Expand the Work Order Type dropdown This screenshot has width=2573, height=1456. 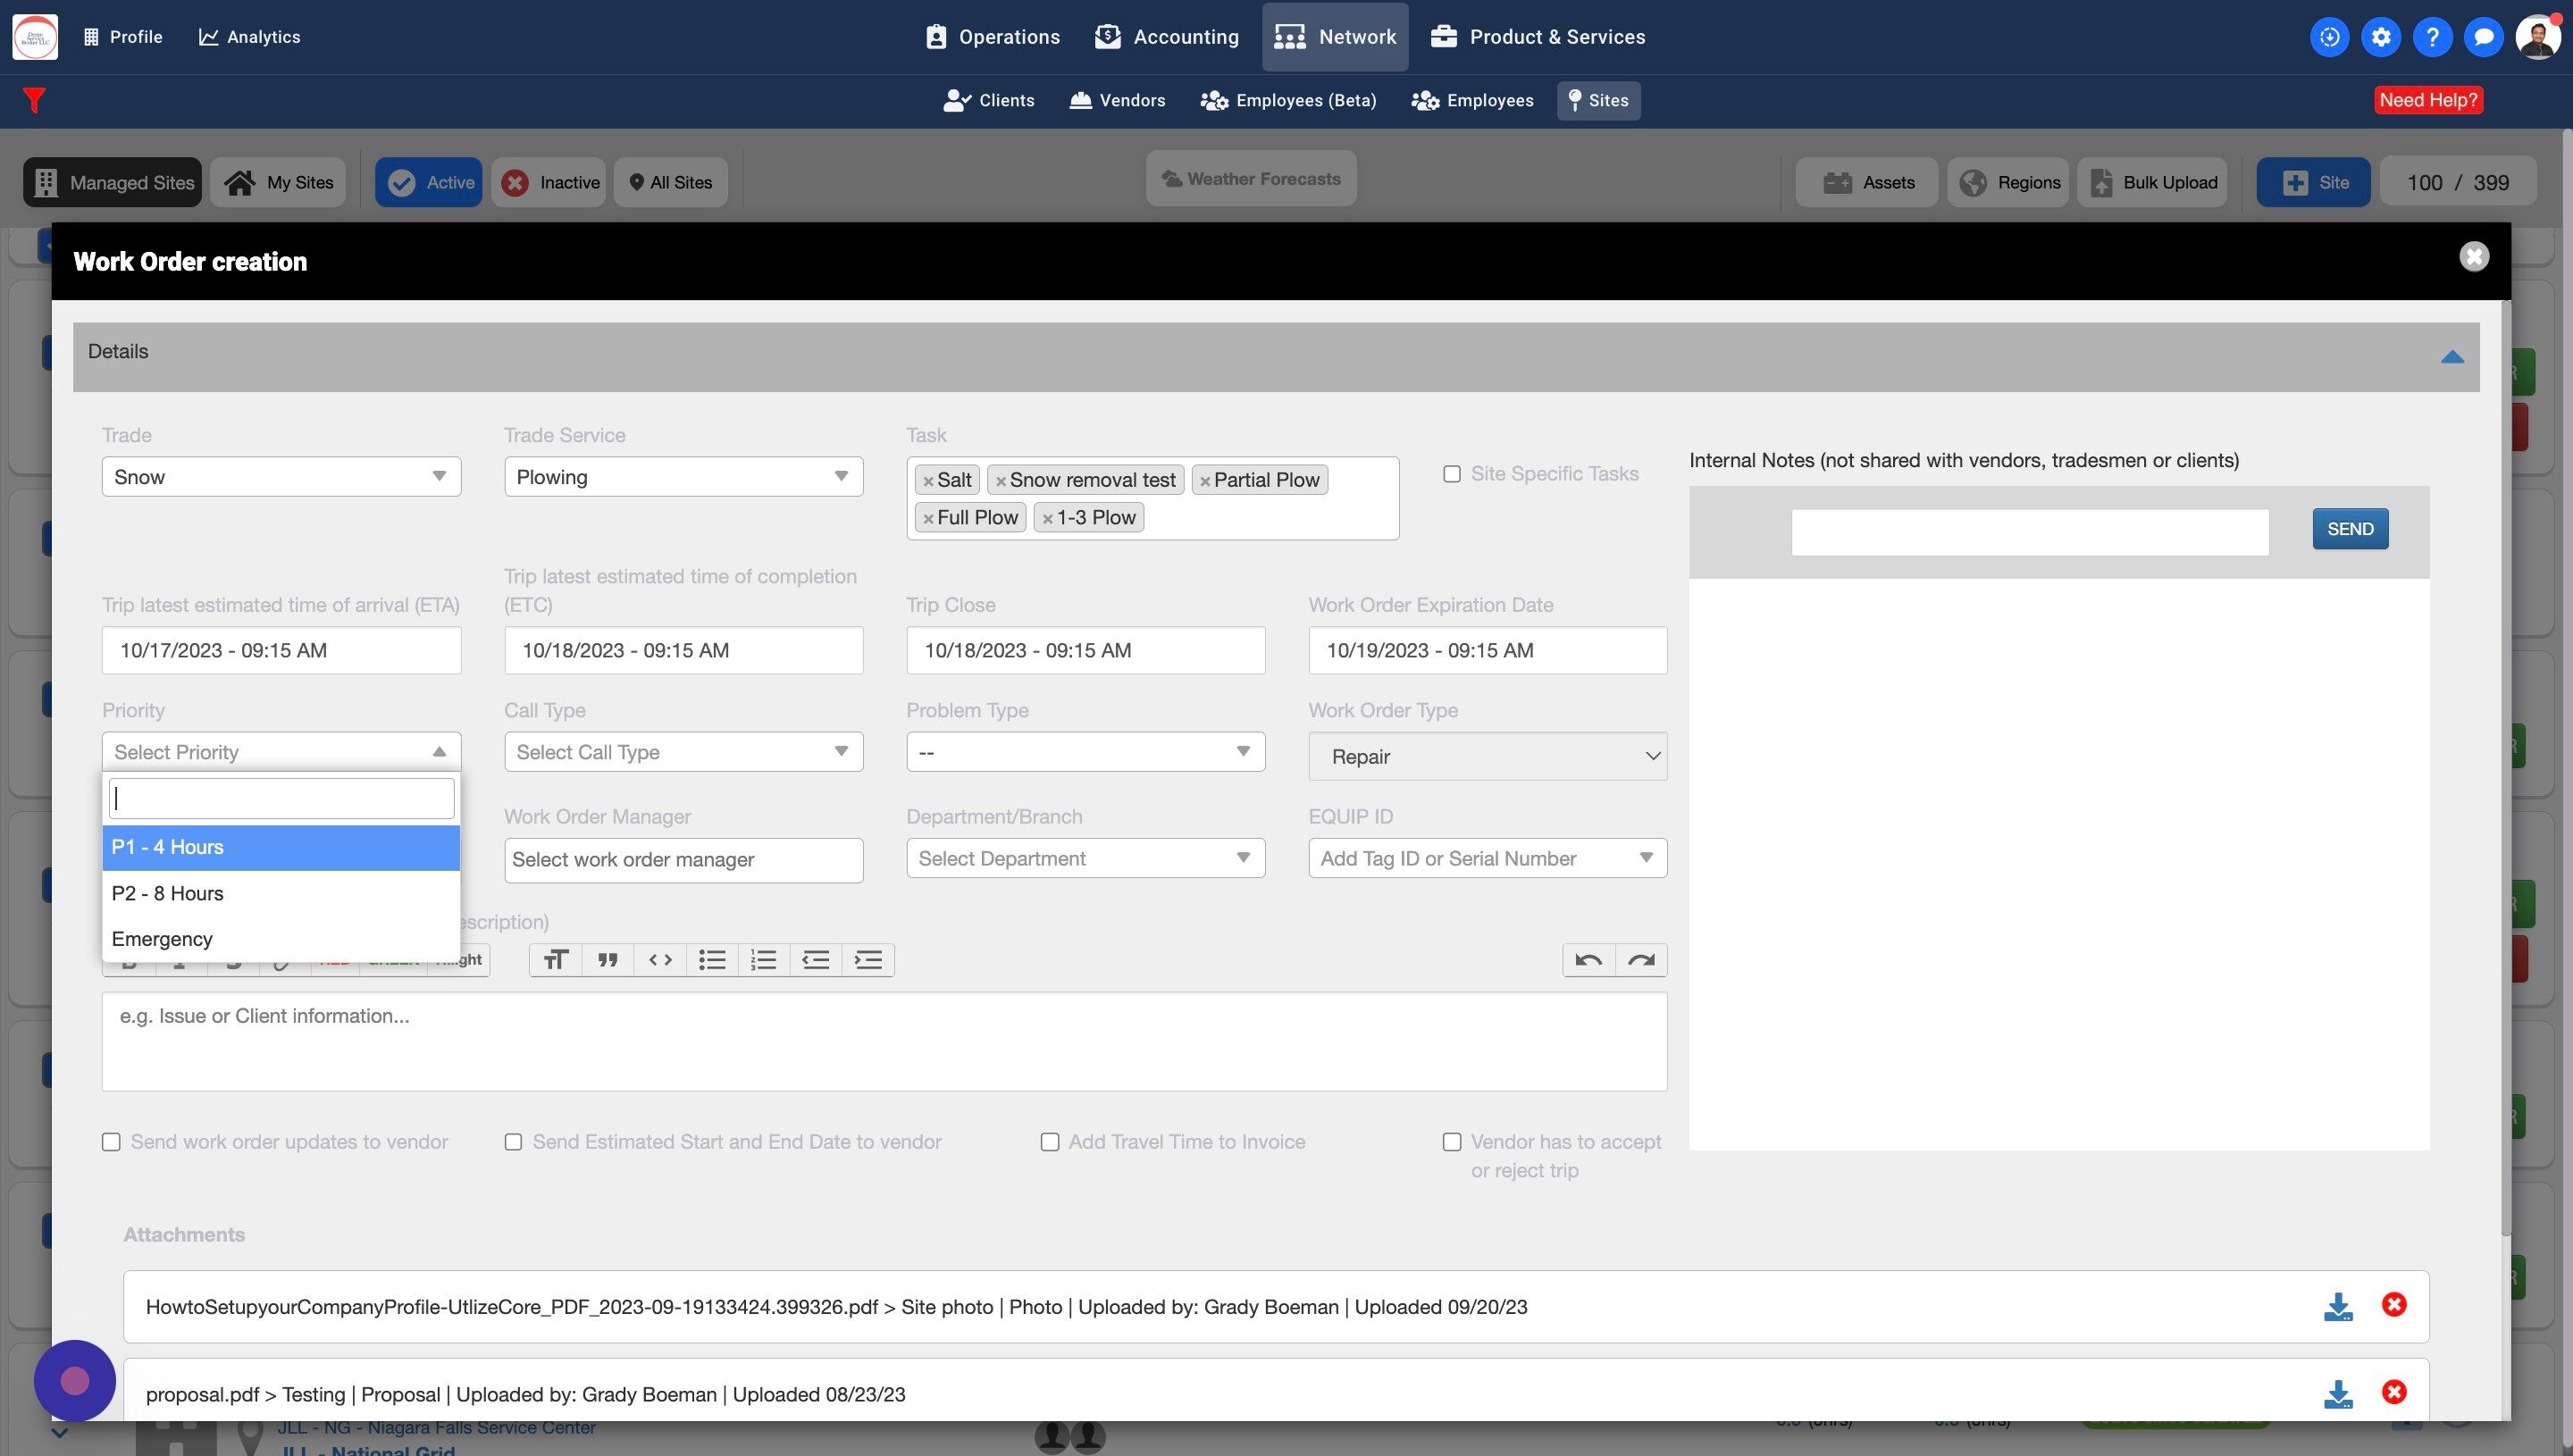pos(1487,757)
